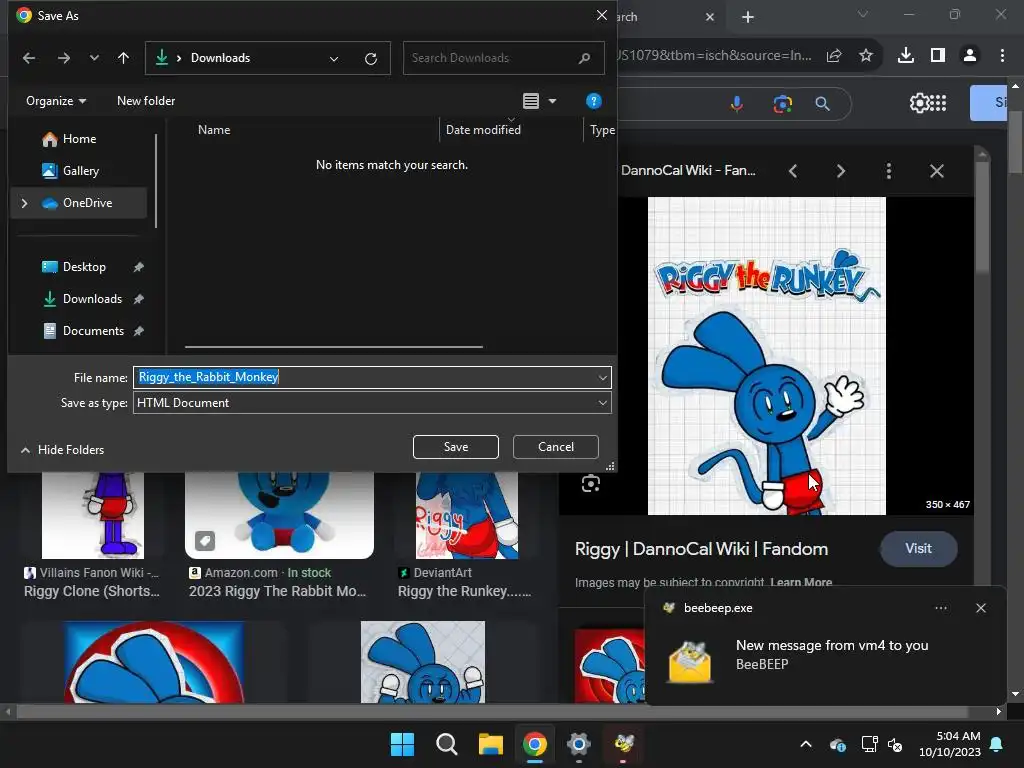Click the File name text field
This screenshot has width=1024, height=768.
coord(364,377)
